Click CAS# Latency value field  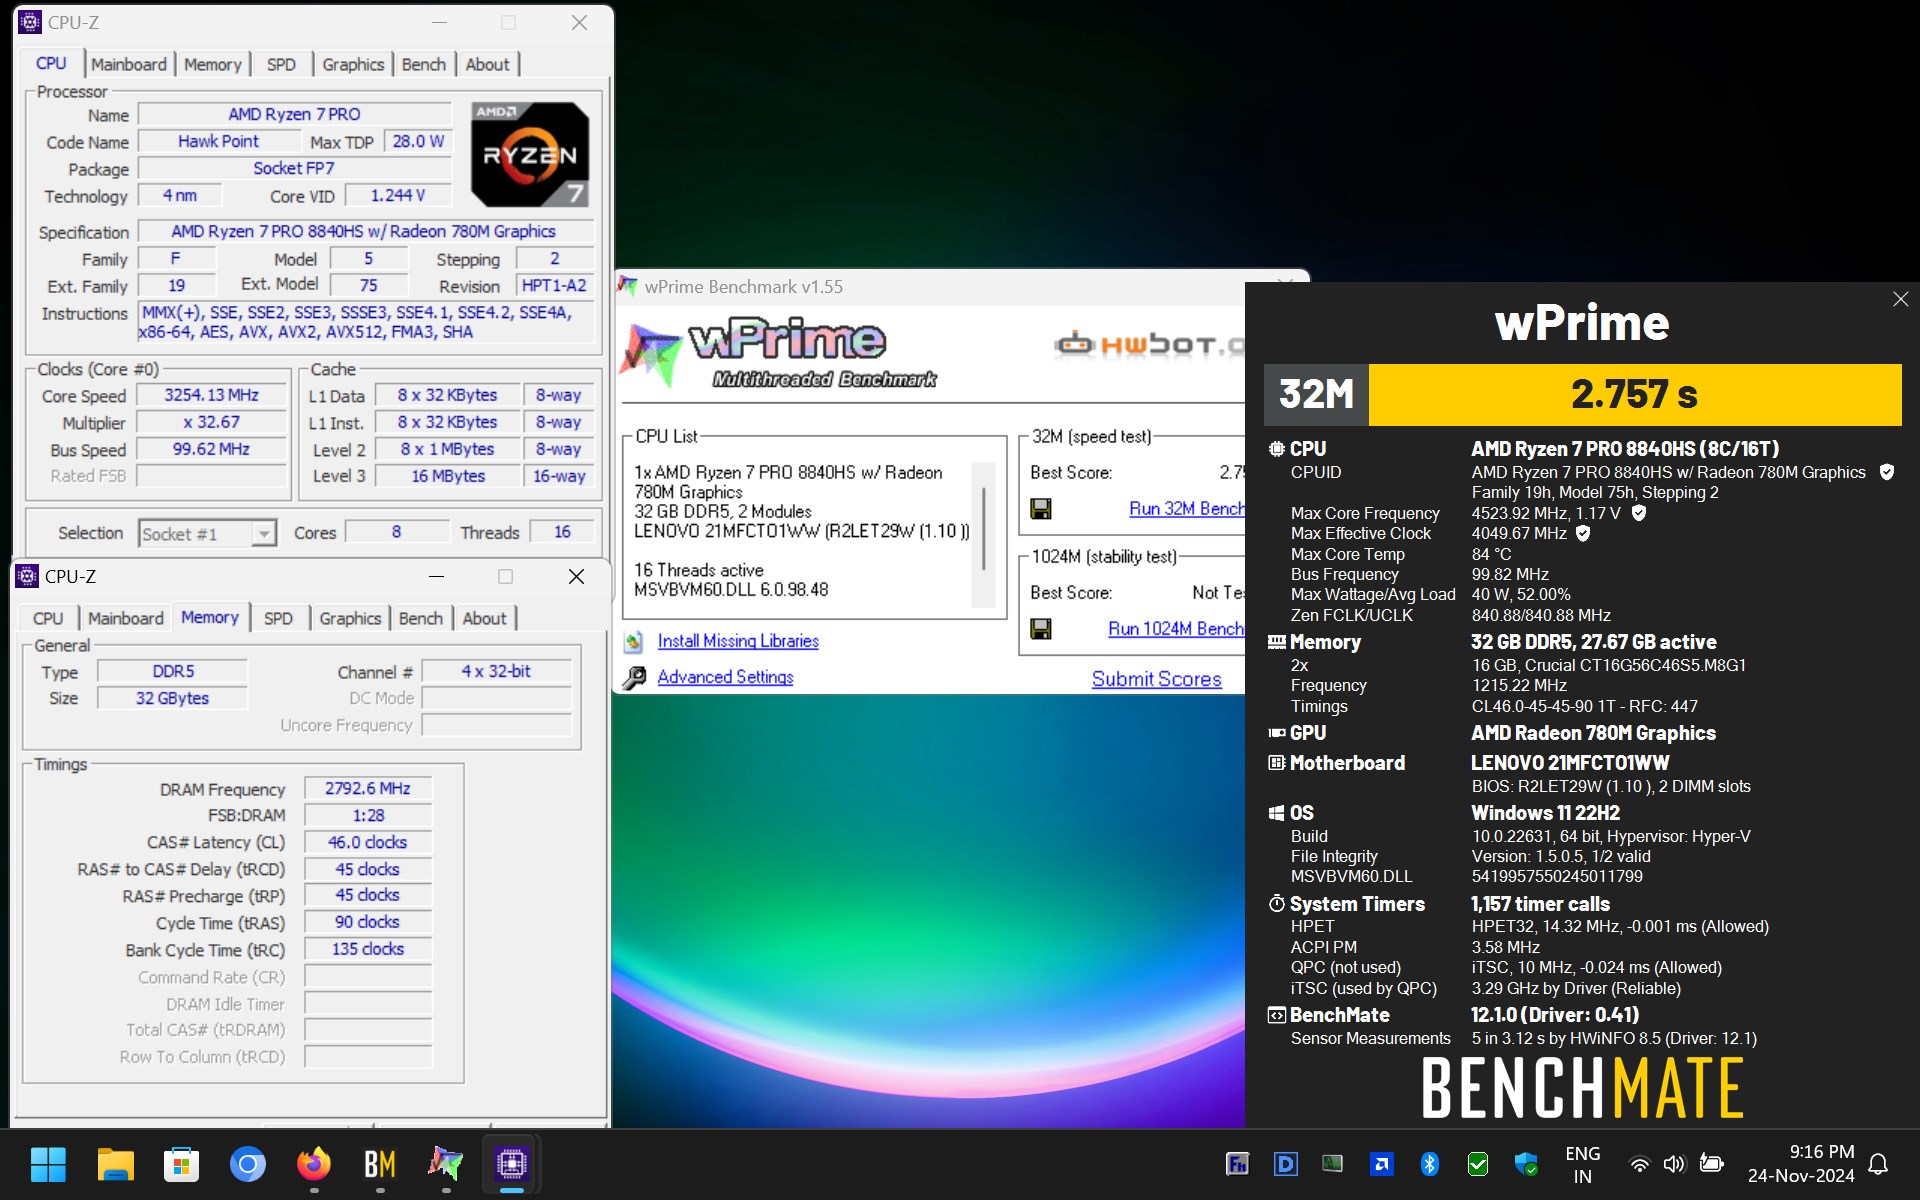[368, 843]
